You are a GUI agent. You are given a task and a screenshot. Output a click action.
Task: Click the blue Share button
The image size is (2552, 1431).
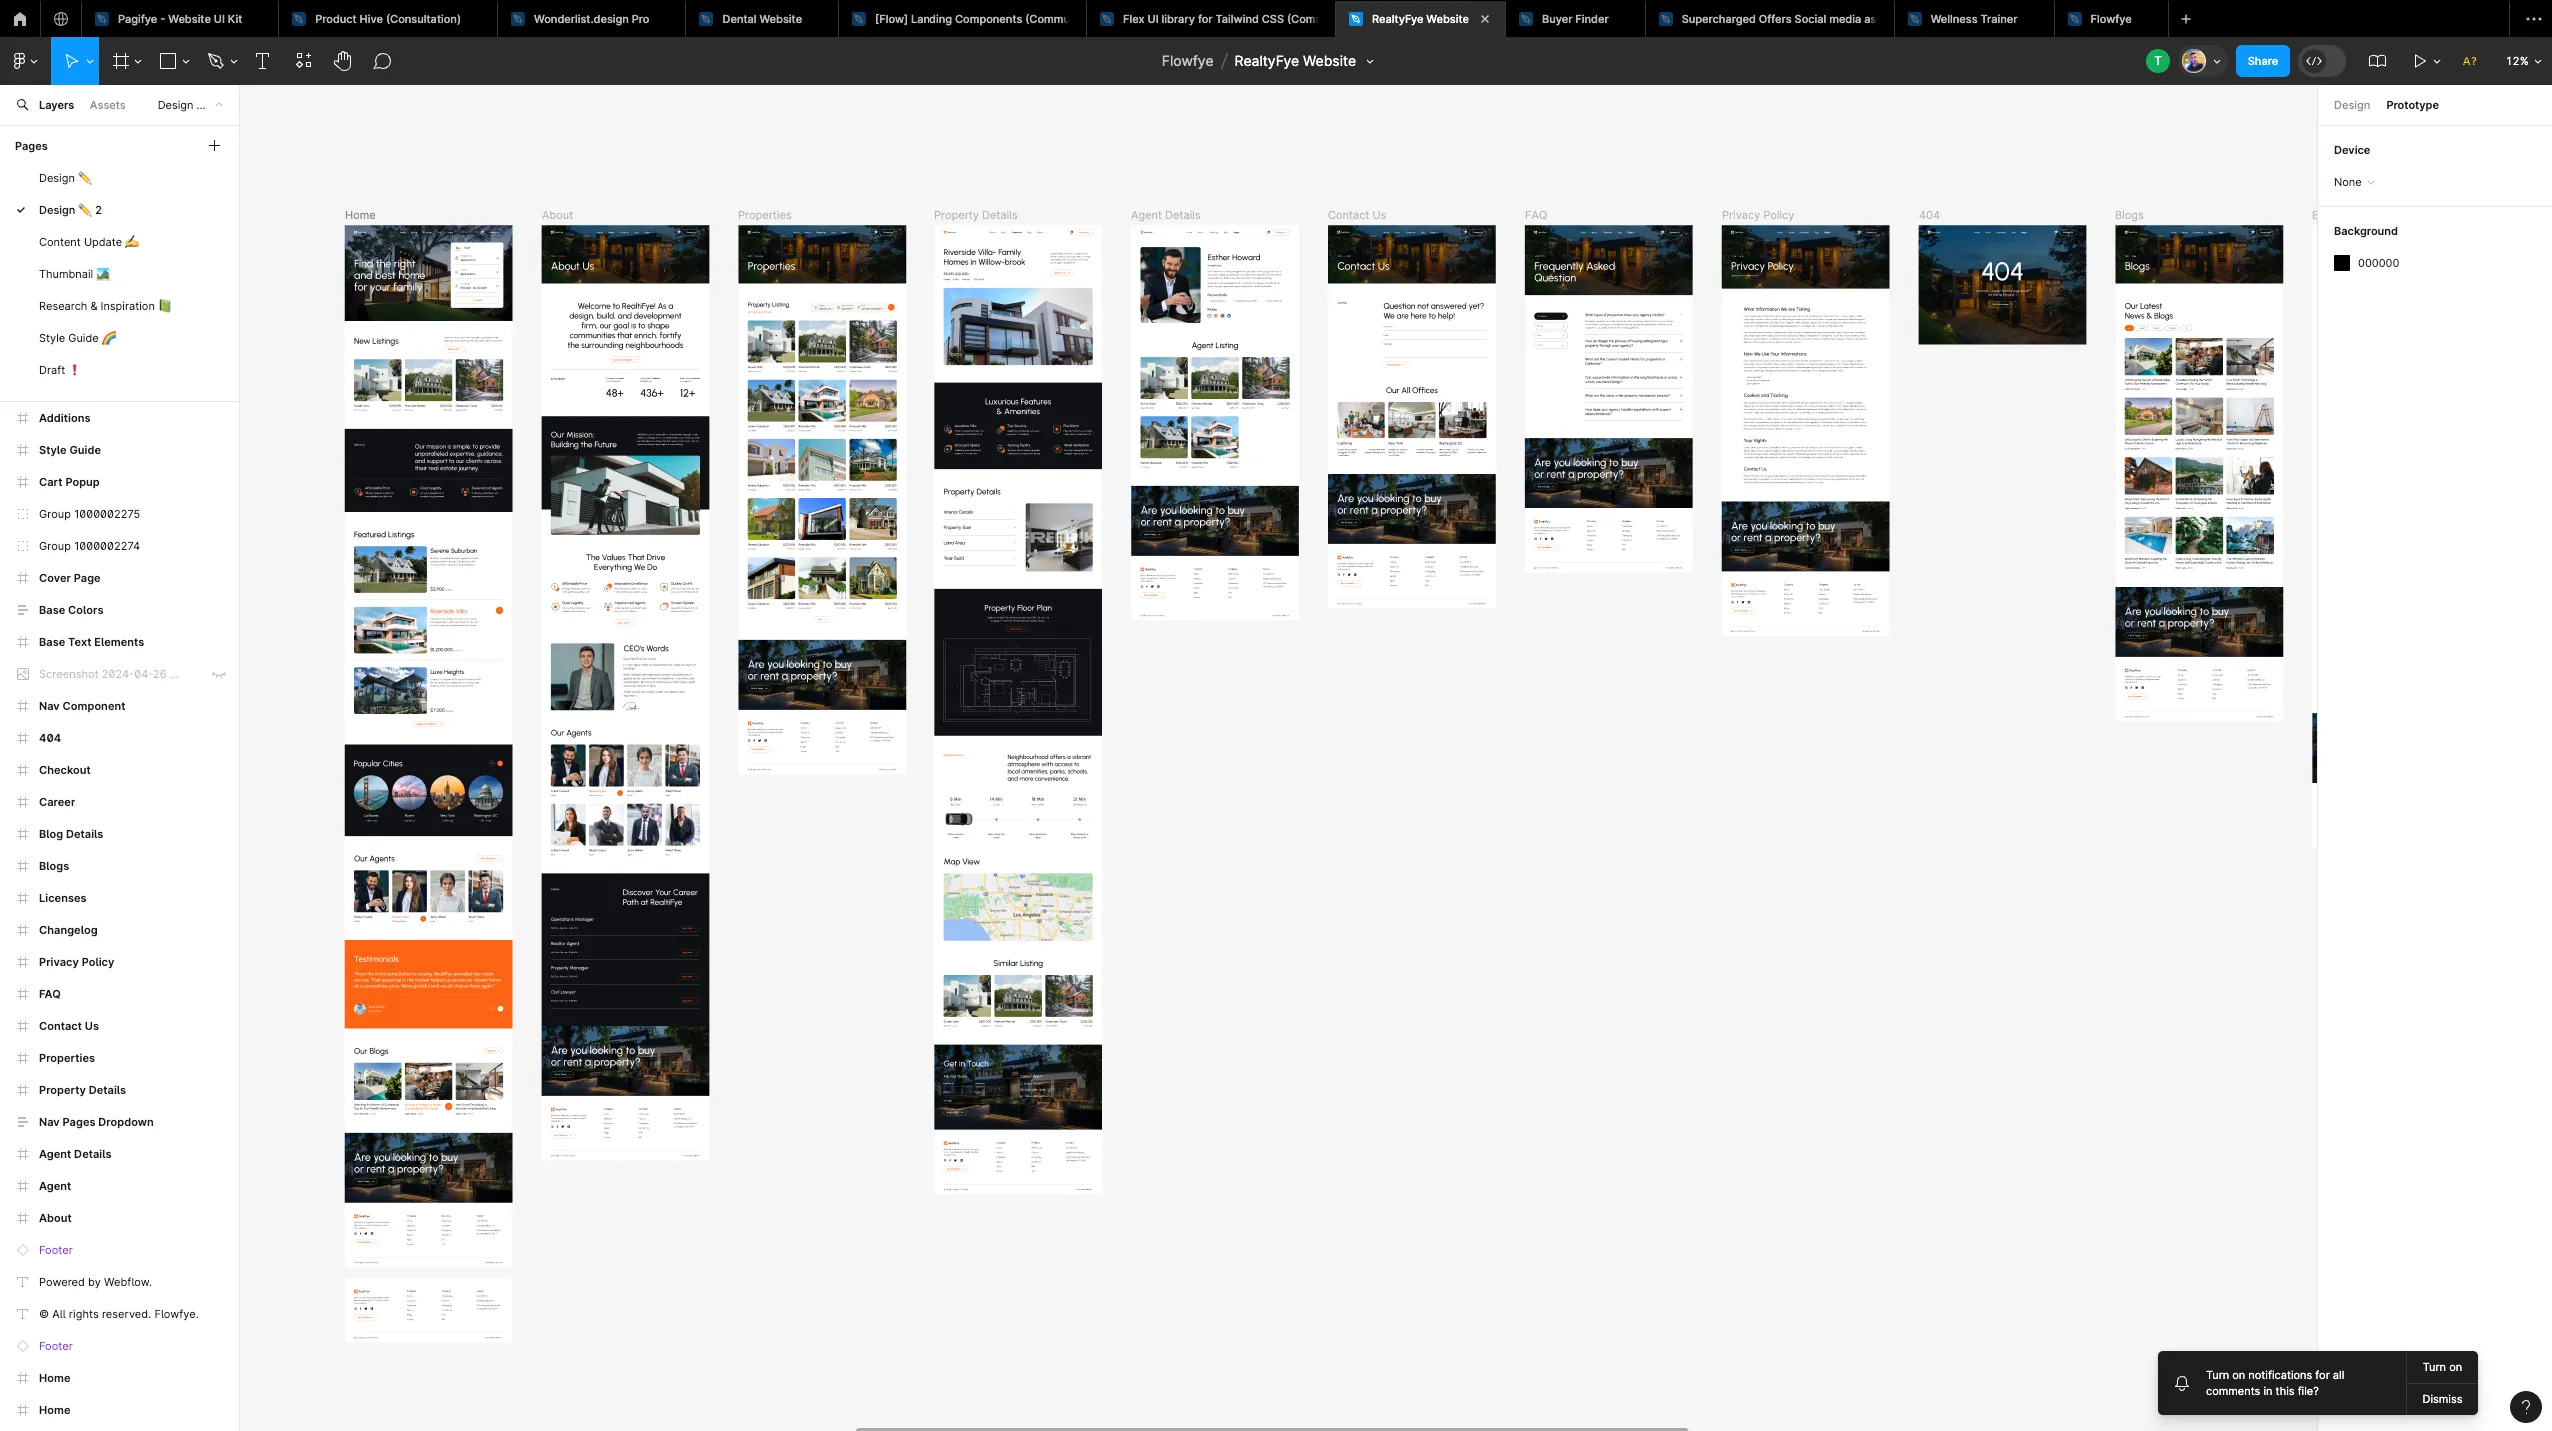click(2262, 61)
